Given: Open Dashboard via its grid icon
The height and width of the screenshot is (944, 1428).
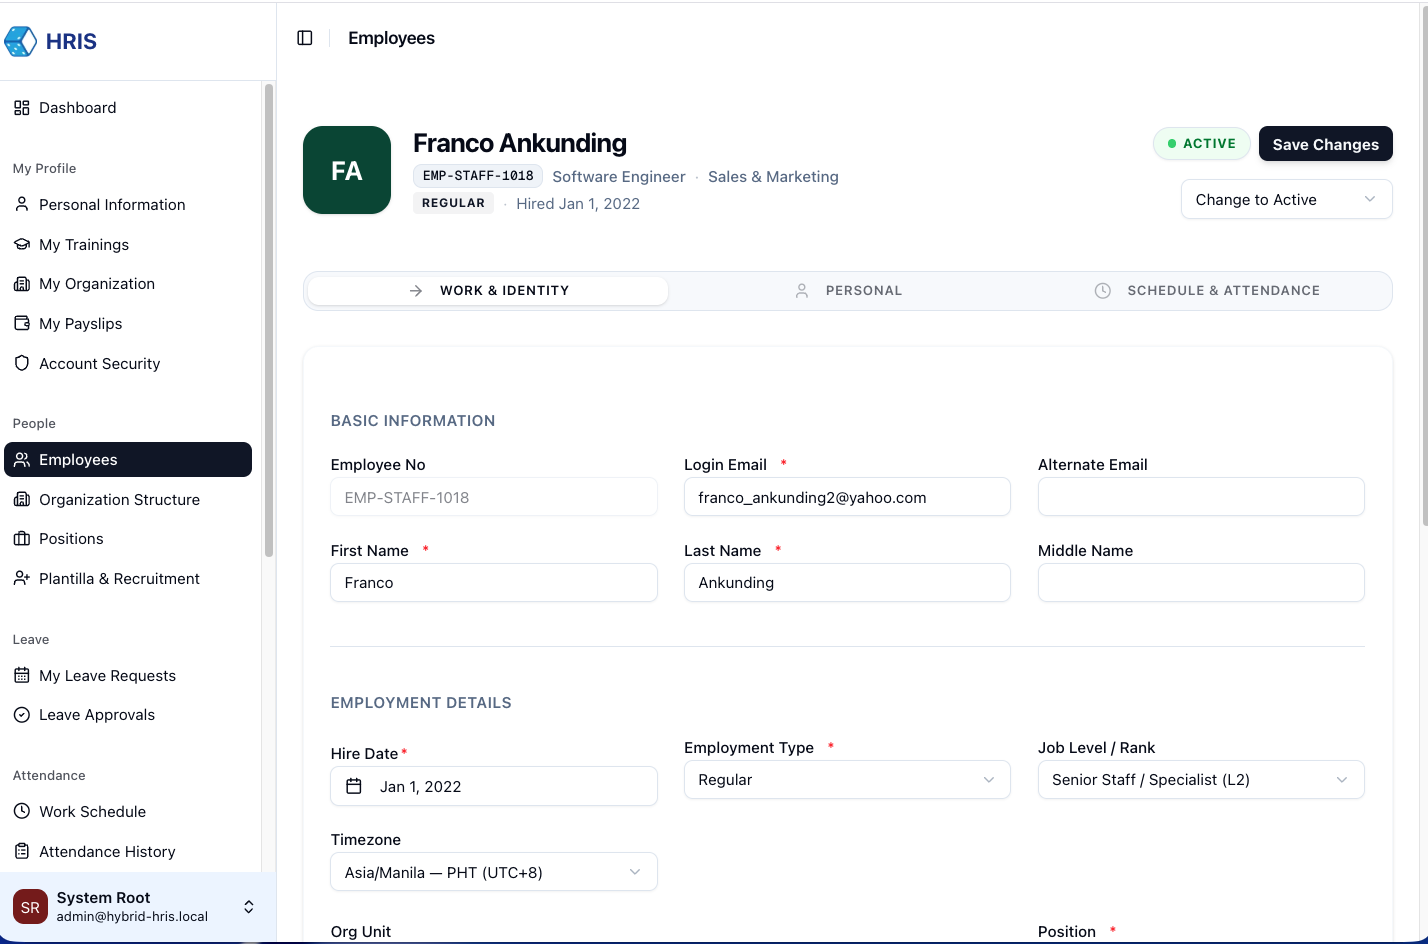Looking at the screenshot, I should [x=22, y=108].
